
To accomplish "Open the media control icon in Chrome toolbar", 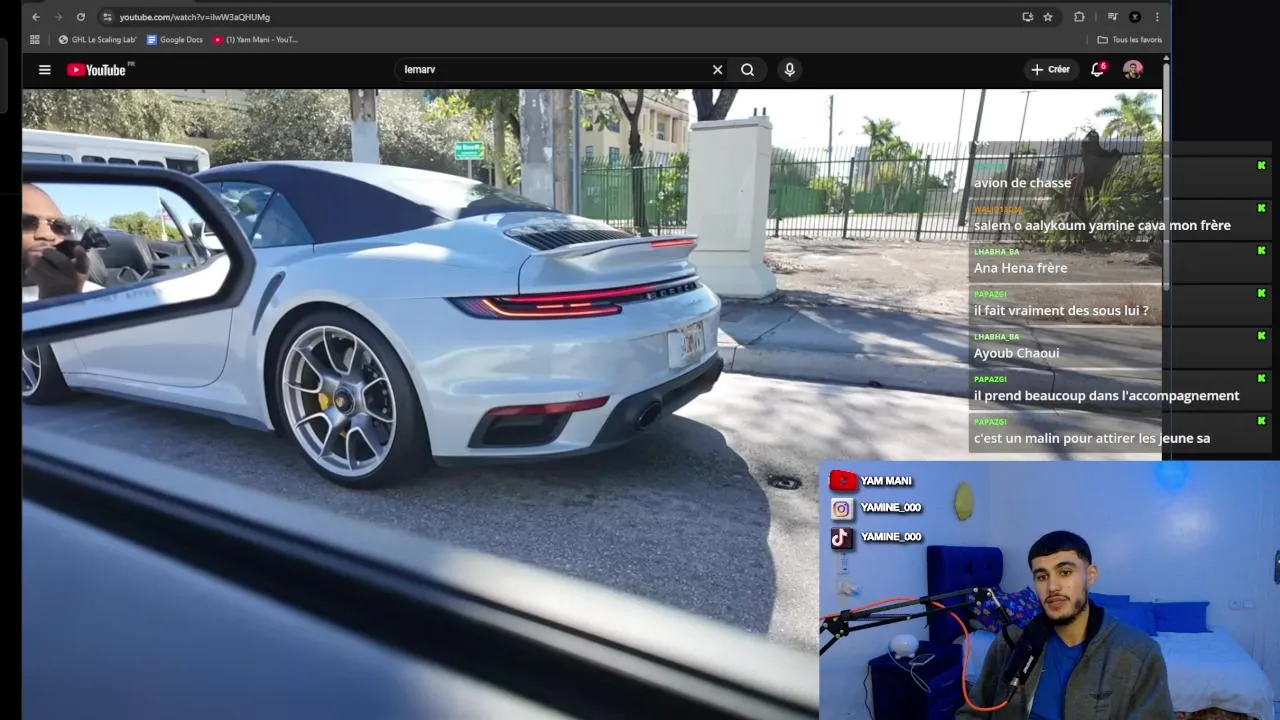I will pos(1112,17).
